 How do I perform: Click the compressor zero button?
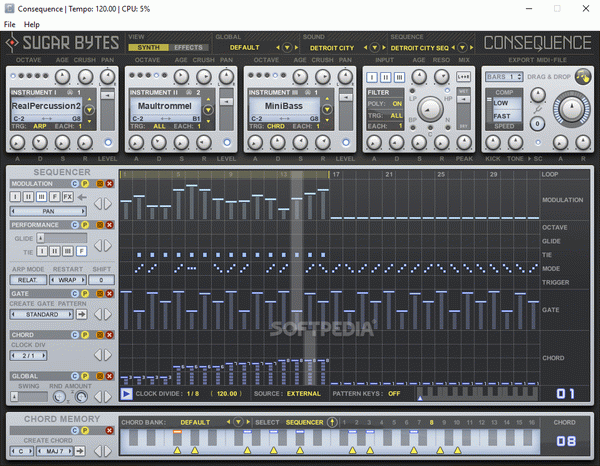click(x=537, y=124)
